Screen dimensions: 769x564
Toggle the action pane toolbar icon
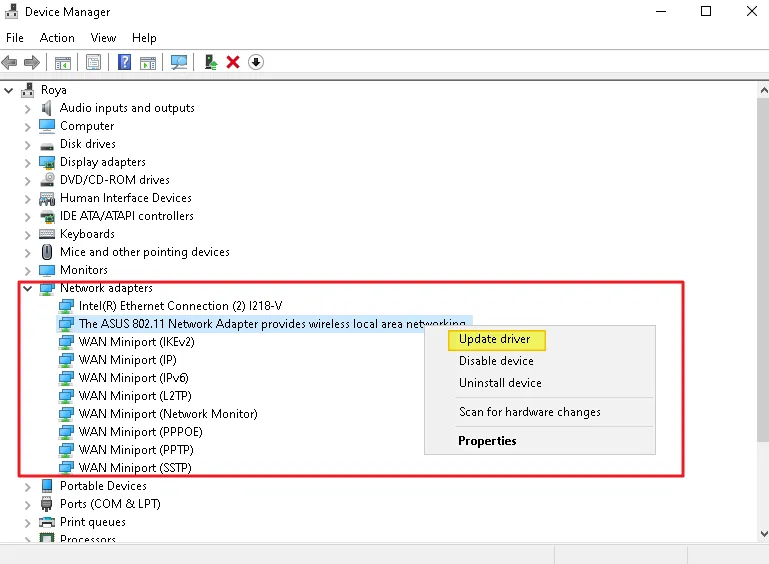pos(148,63)
